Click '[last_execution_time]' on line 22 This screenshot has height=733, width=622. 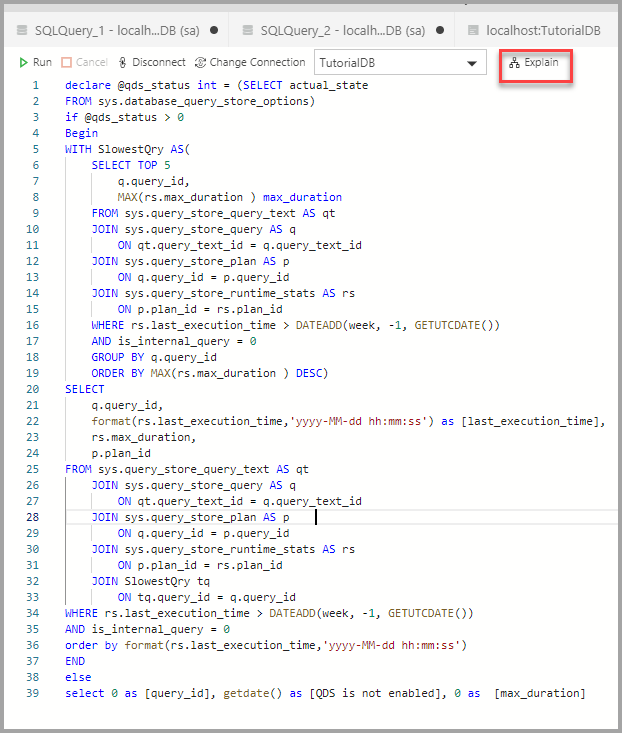click(530, 421)
